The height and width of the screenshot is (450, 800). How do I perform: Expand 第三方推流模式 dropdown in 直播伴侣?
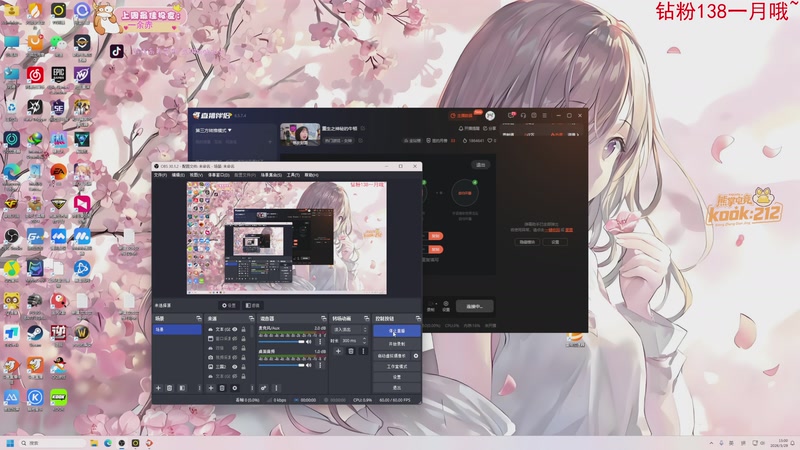coord(213,130)
